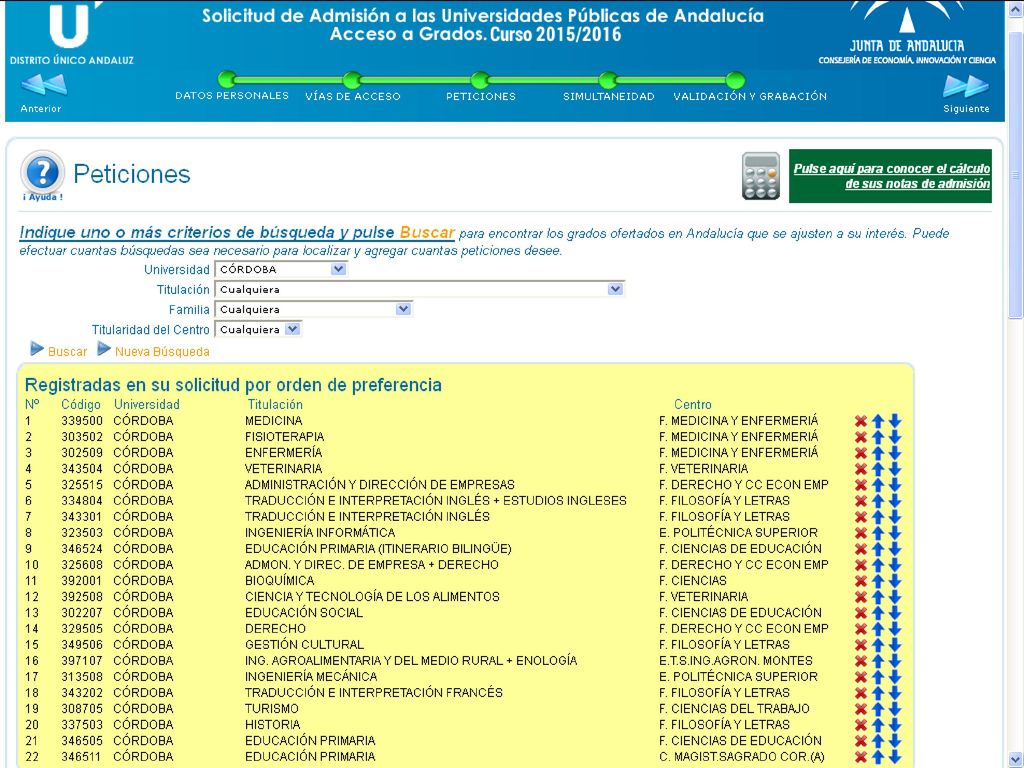Image resolution: width=1024 pixels, height=768 pixels.
Task: Select the PETICIONES step
Action: click(481, 97)
